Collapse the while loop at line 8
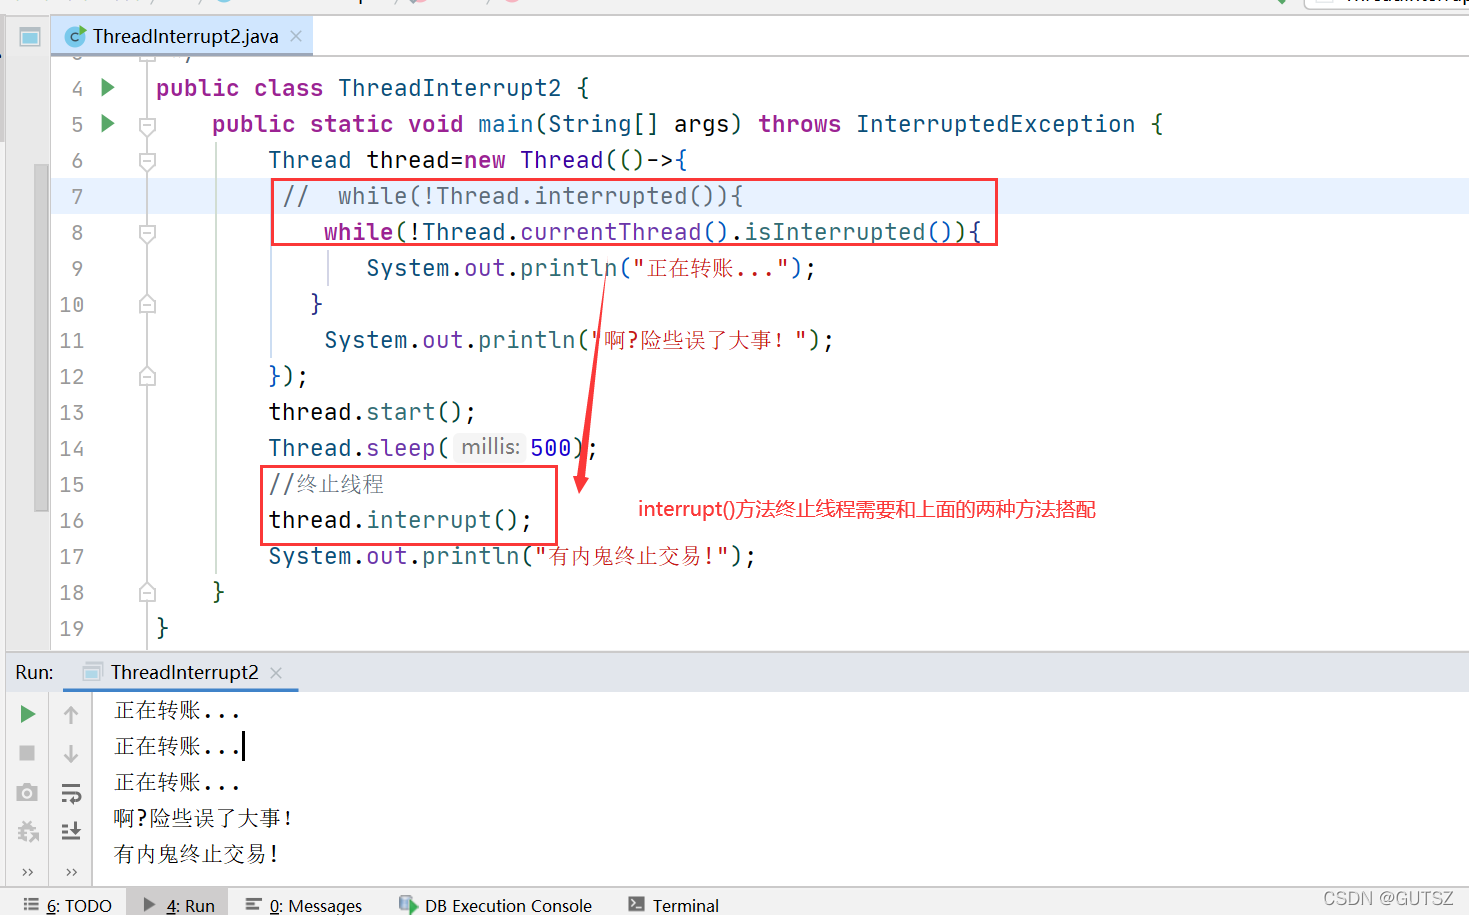Viewport: 1469px width, 915px height. (x=147, y=233)
